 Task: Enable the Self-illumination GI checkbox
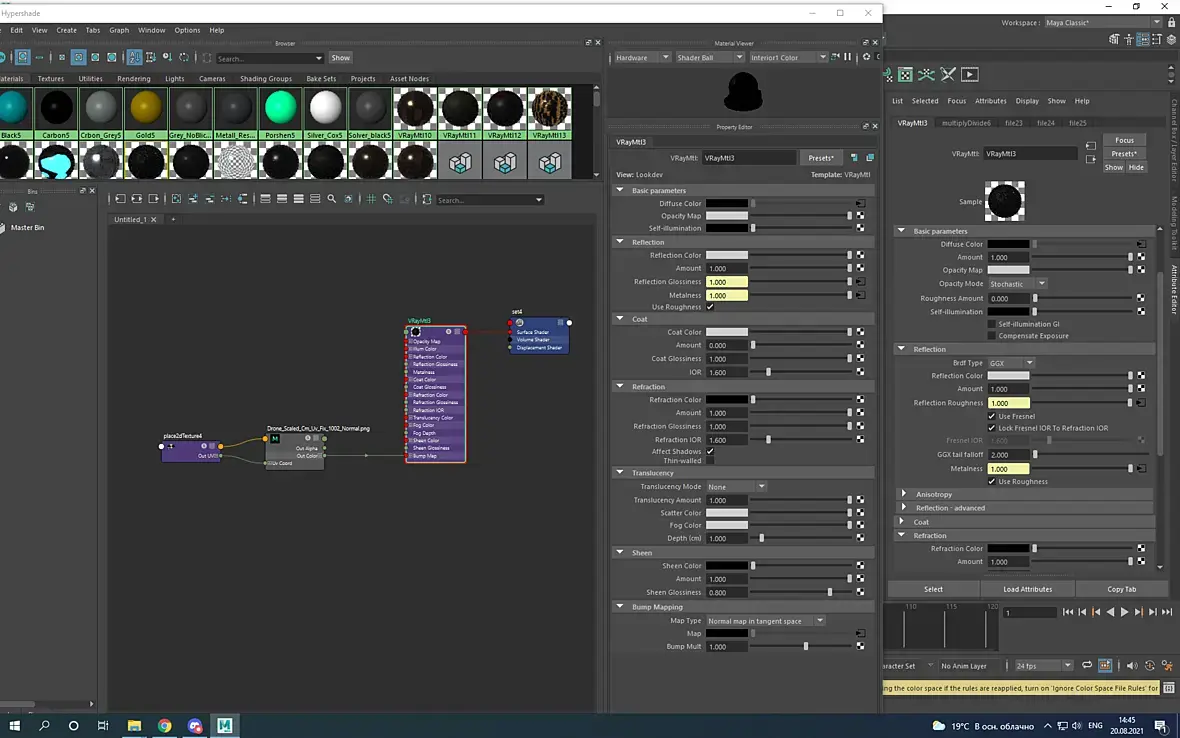tap(991, 324)
